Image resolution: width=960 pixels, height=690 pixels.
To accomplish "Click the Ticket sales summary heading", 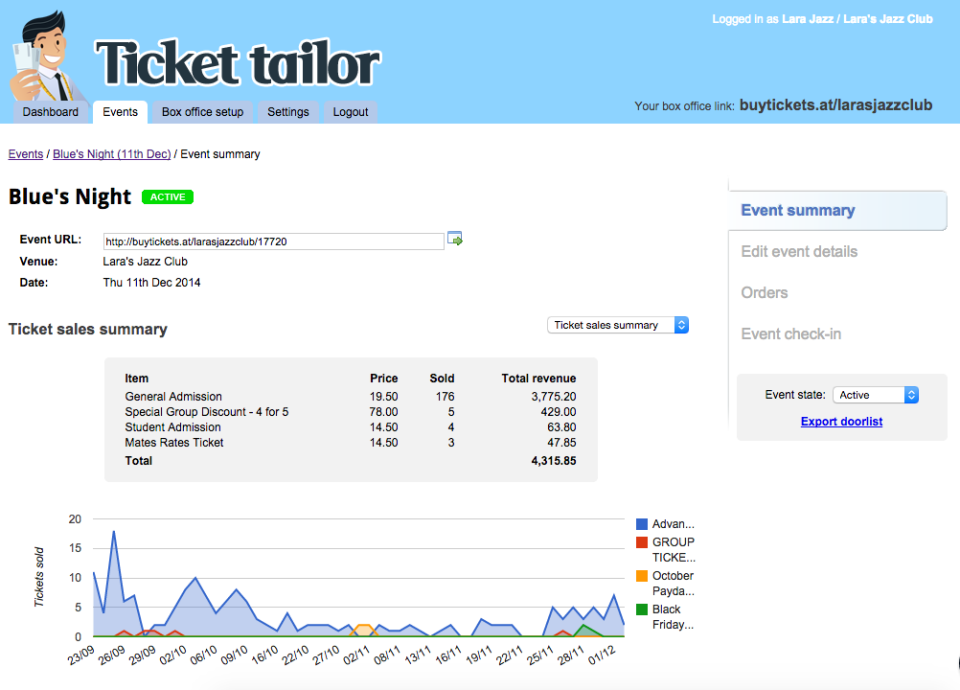I will click(88, 329).
